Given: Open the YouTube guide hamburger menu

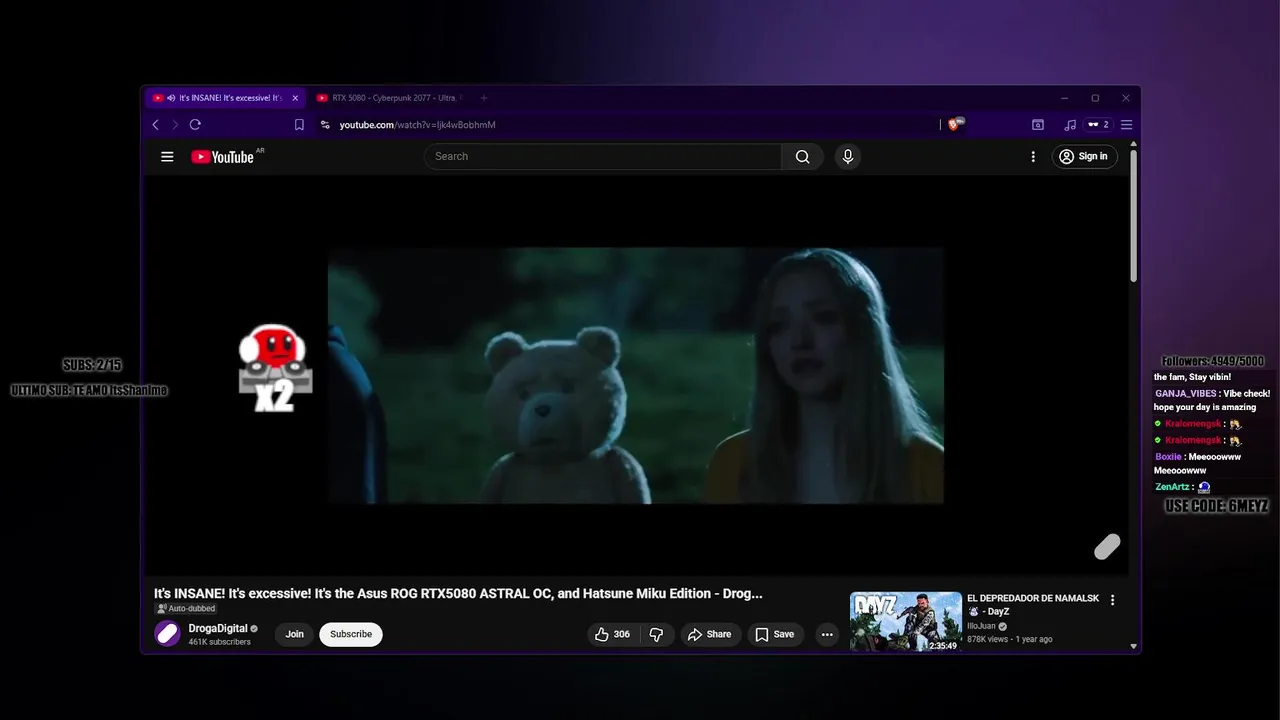Looking at the screenshot, I should (x=167, y=156).
